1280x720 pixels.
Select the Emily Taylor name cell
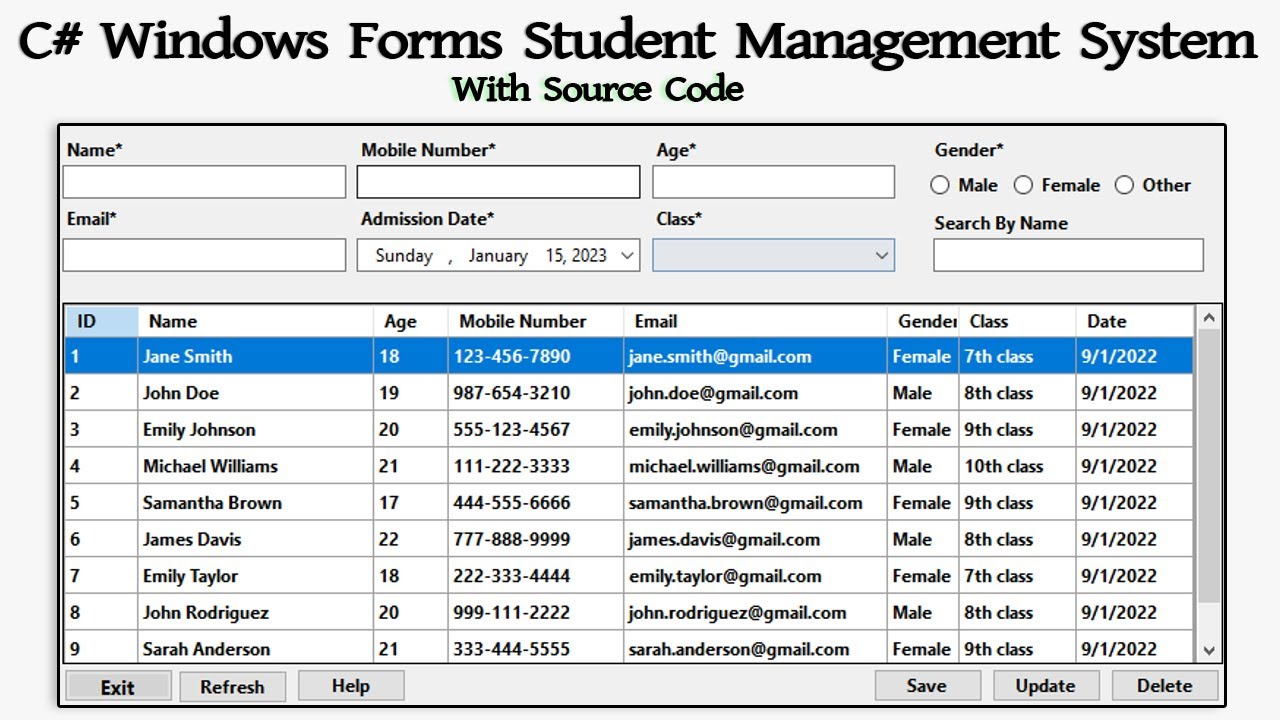(256, 576)
